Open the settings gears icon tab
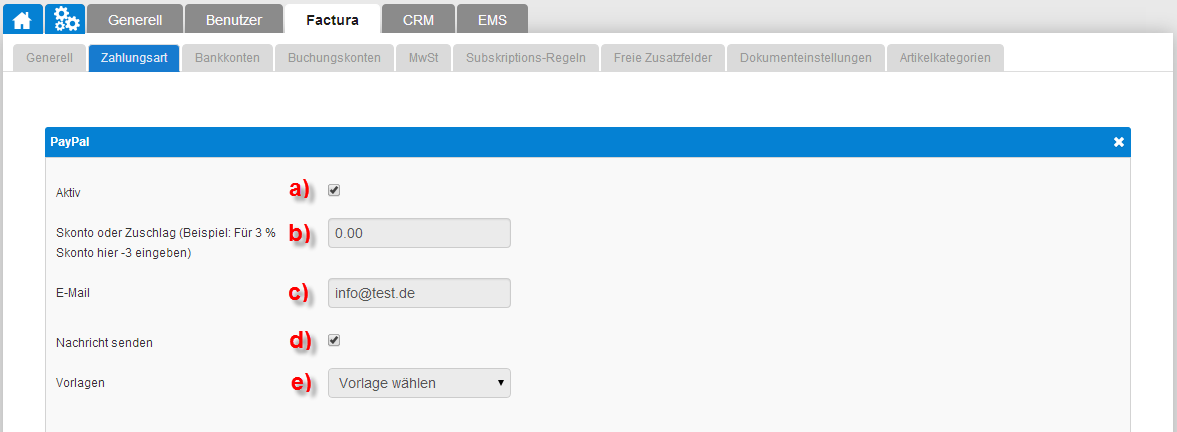The image size is (1177, 432). 65,20
